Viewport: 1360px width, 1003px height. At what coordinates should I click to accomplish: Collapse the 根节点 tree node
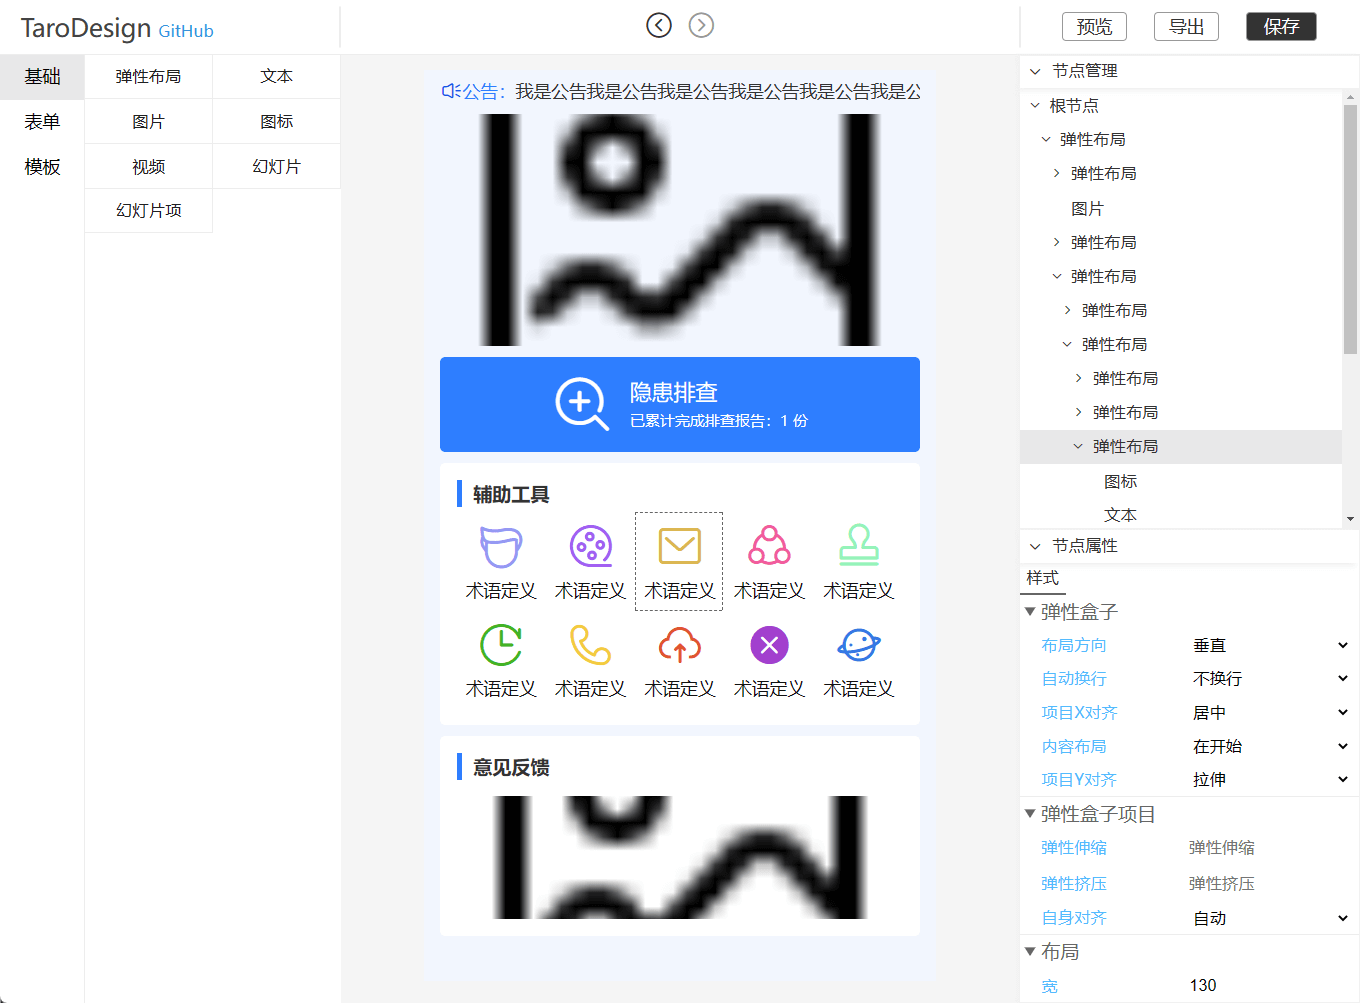click(x=1035, y=105)
